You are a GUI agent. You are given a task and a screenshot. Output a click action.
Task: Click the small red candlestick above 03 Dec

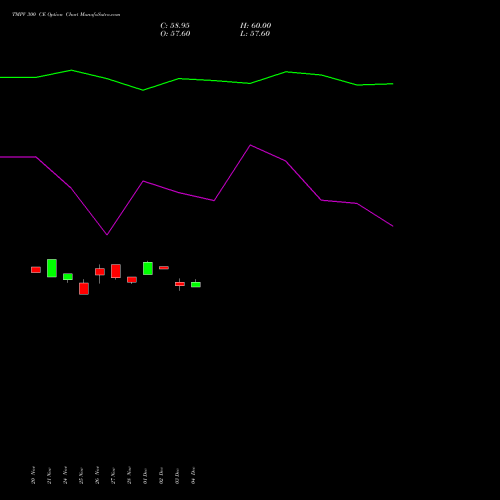[180, 284]
